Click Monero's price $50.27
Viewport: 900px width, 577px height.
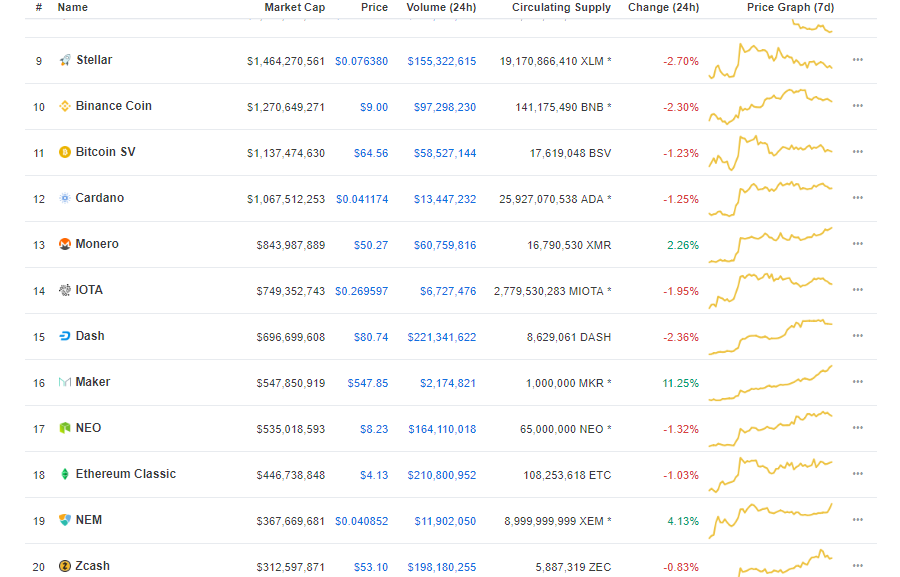click(x=371, y=245)
